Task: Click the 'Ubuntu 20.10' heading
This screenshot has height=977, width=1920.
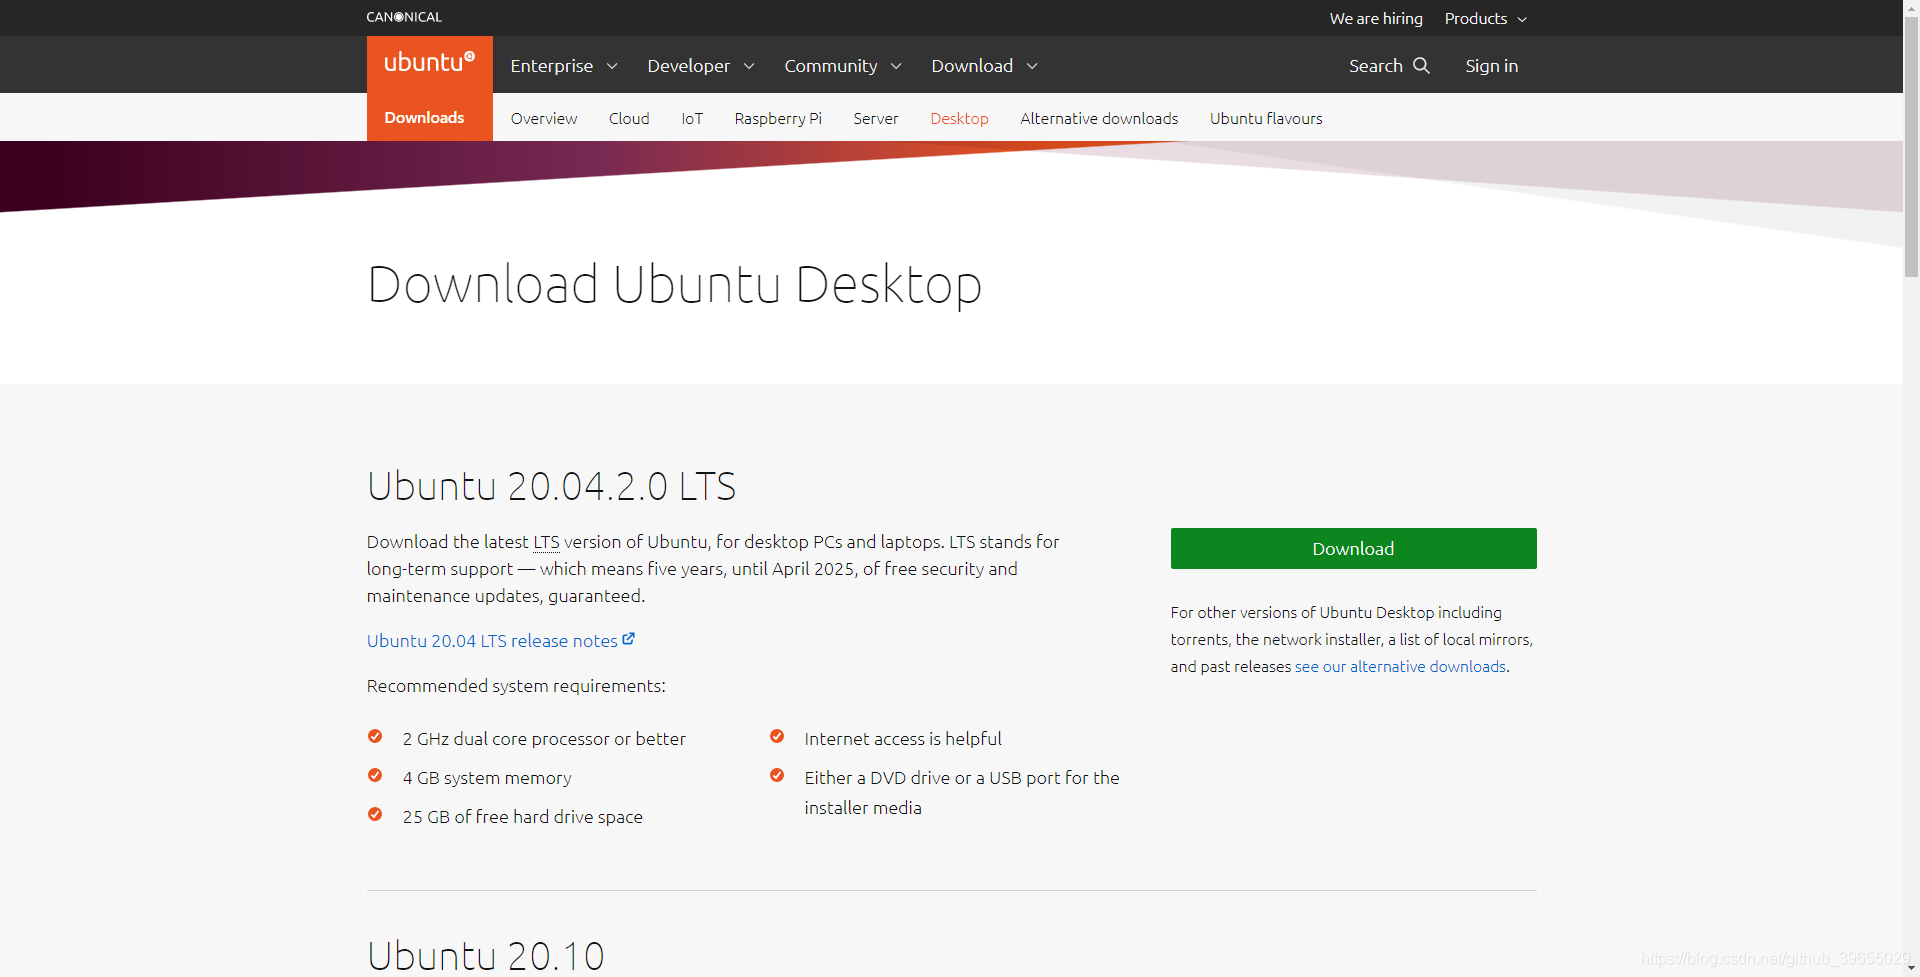Action: tap(486, 956)
